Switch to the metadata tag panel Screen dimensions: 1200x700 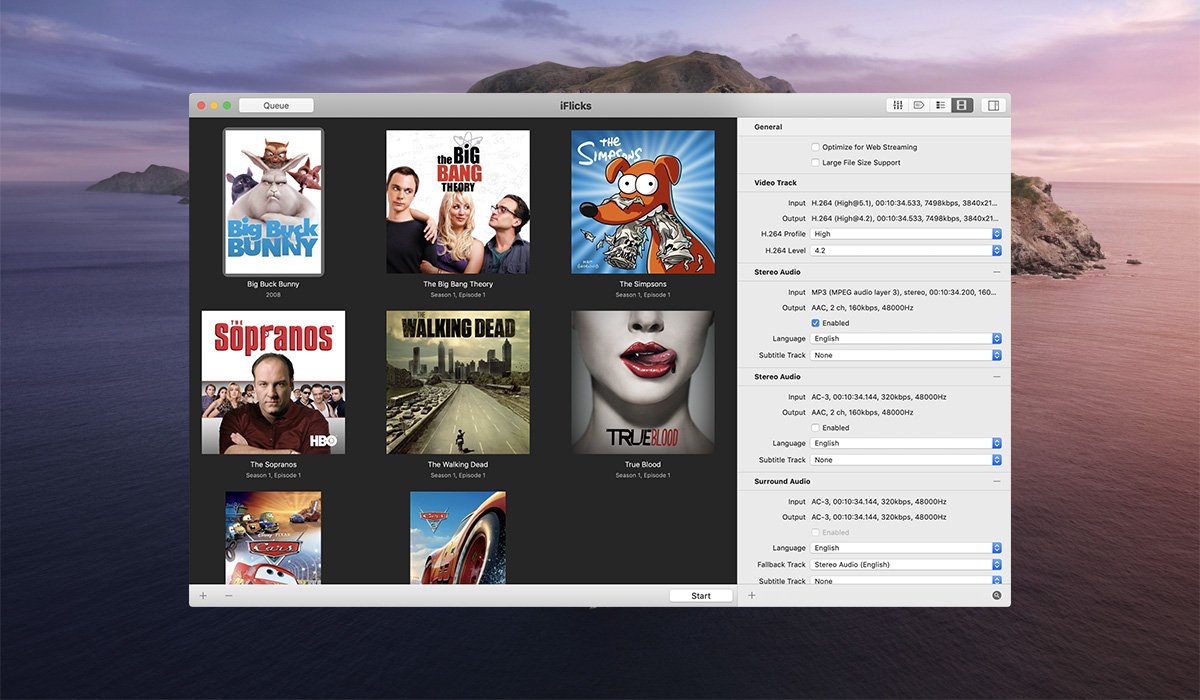[x=919, y=105]
